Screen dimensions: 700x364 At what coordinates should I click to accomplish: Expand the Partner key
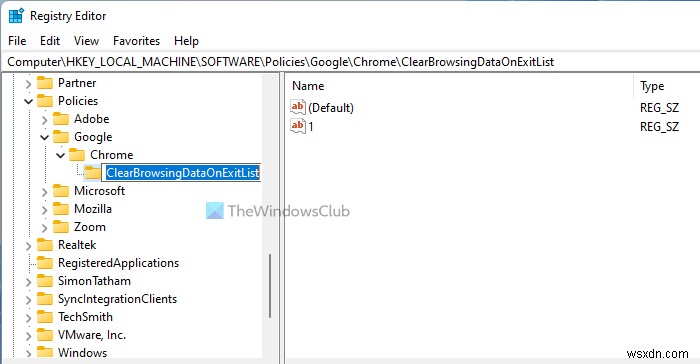point(28,84)
